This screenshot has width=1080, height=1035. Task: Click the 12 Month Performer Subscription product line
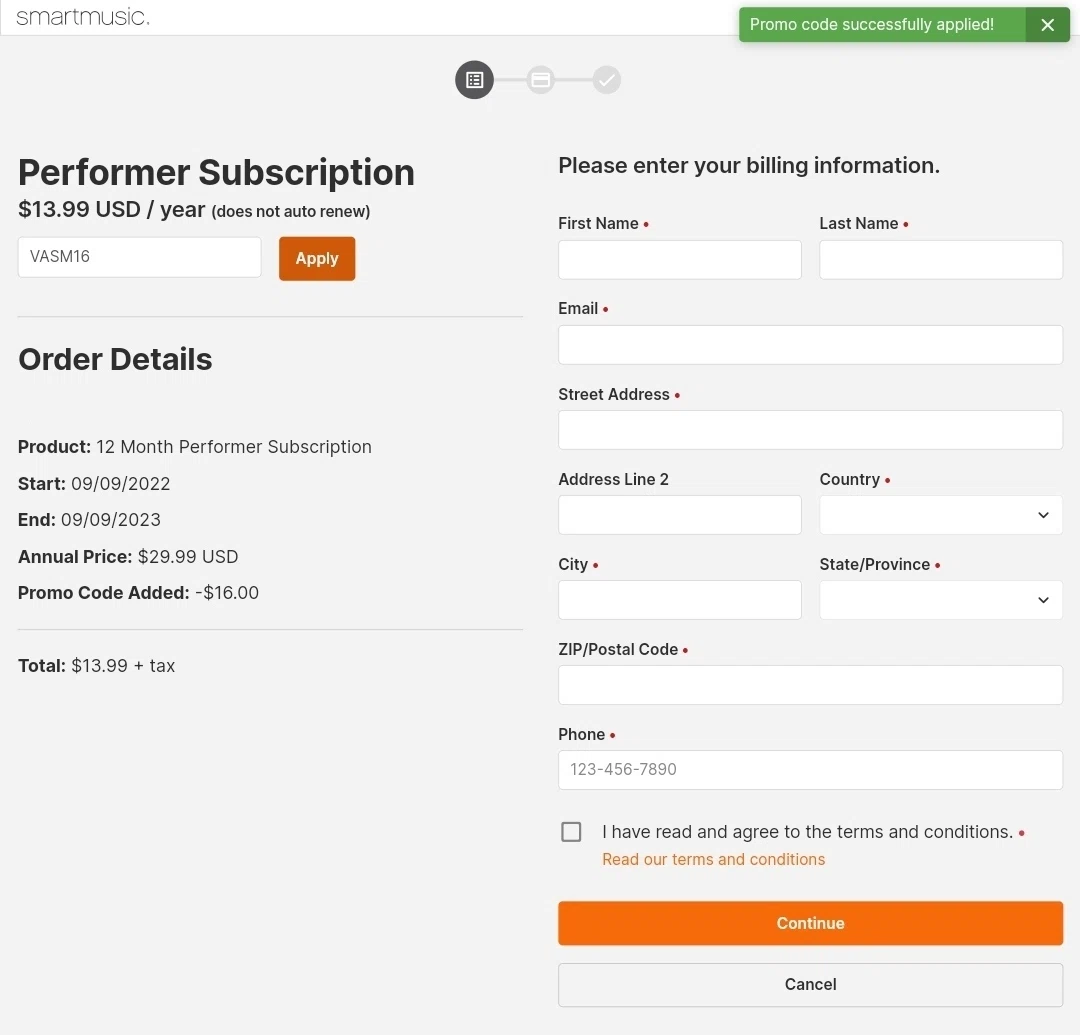point(195,447)
